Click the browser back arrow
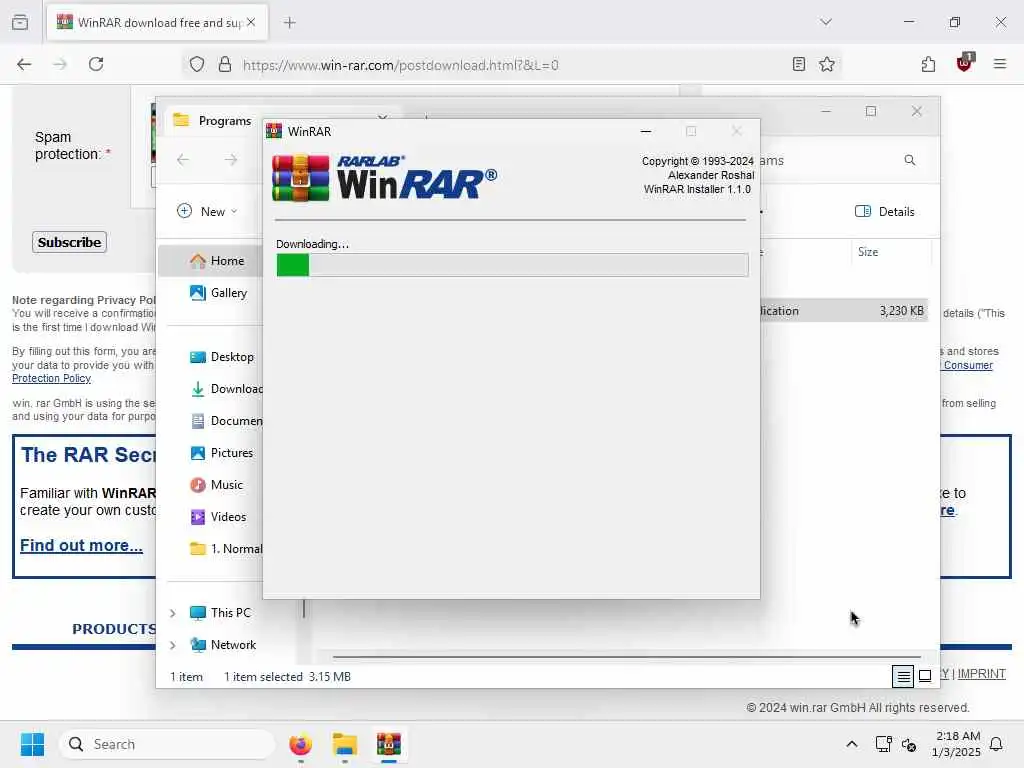Viewport: 1024px width, 768px height. click(24, 64)
